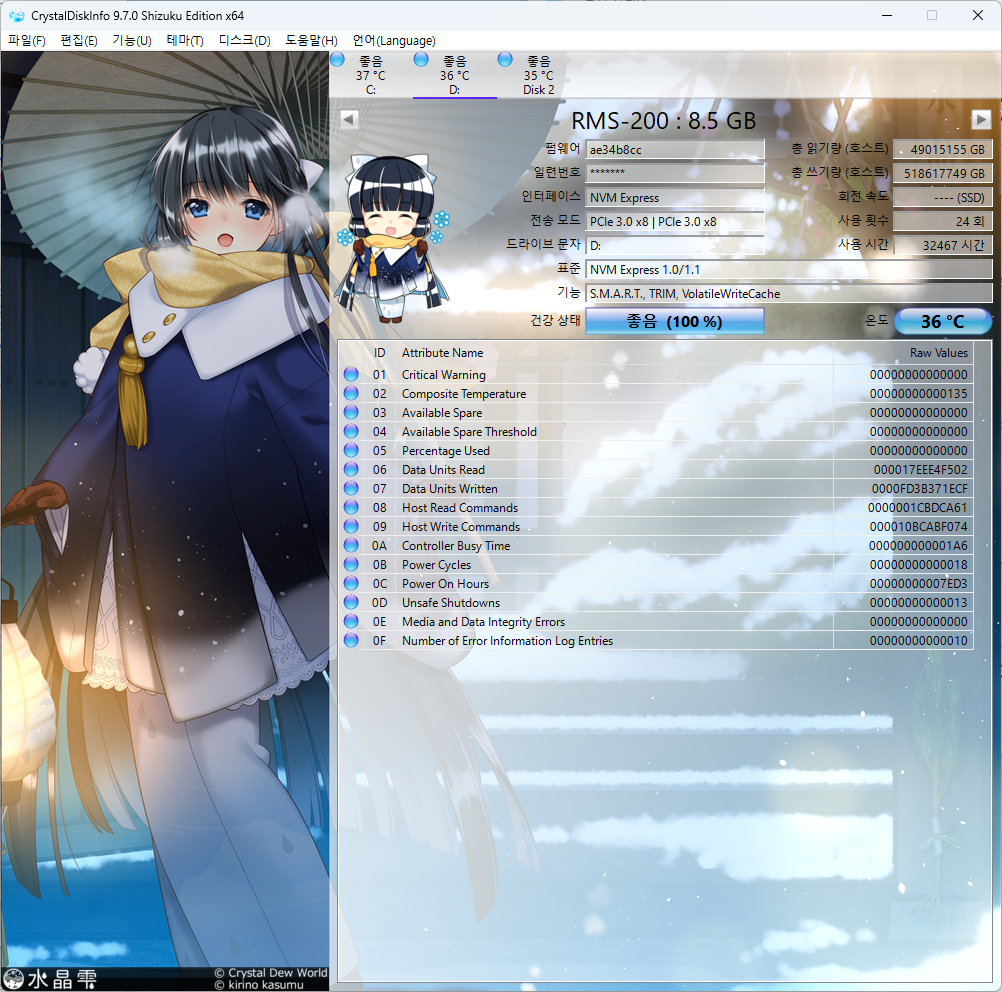
Task: Click the Disk 2 status orb
Action: pyautogui.click(x=505, y=60)
